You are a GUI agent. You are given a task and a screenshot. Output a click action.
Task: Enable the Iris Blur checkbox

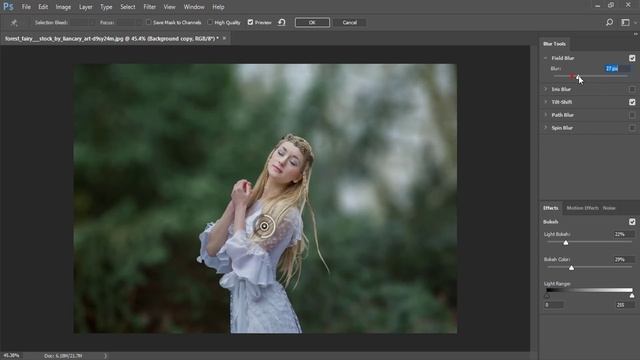(632, 89)
